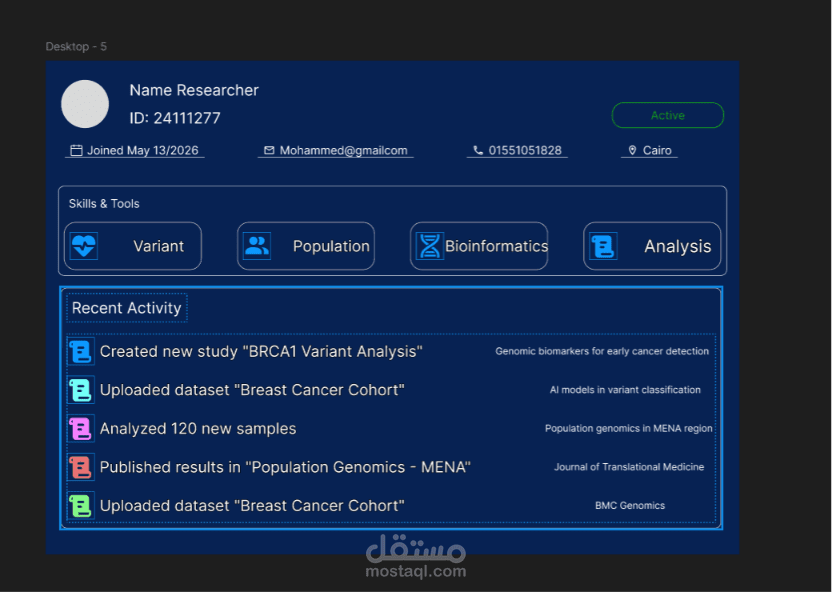Click cyan scroll icon beside AI models row
This screenshot has height=592, width=832.
pos(81,390)
